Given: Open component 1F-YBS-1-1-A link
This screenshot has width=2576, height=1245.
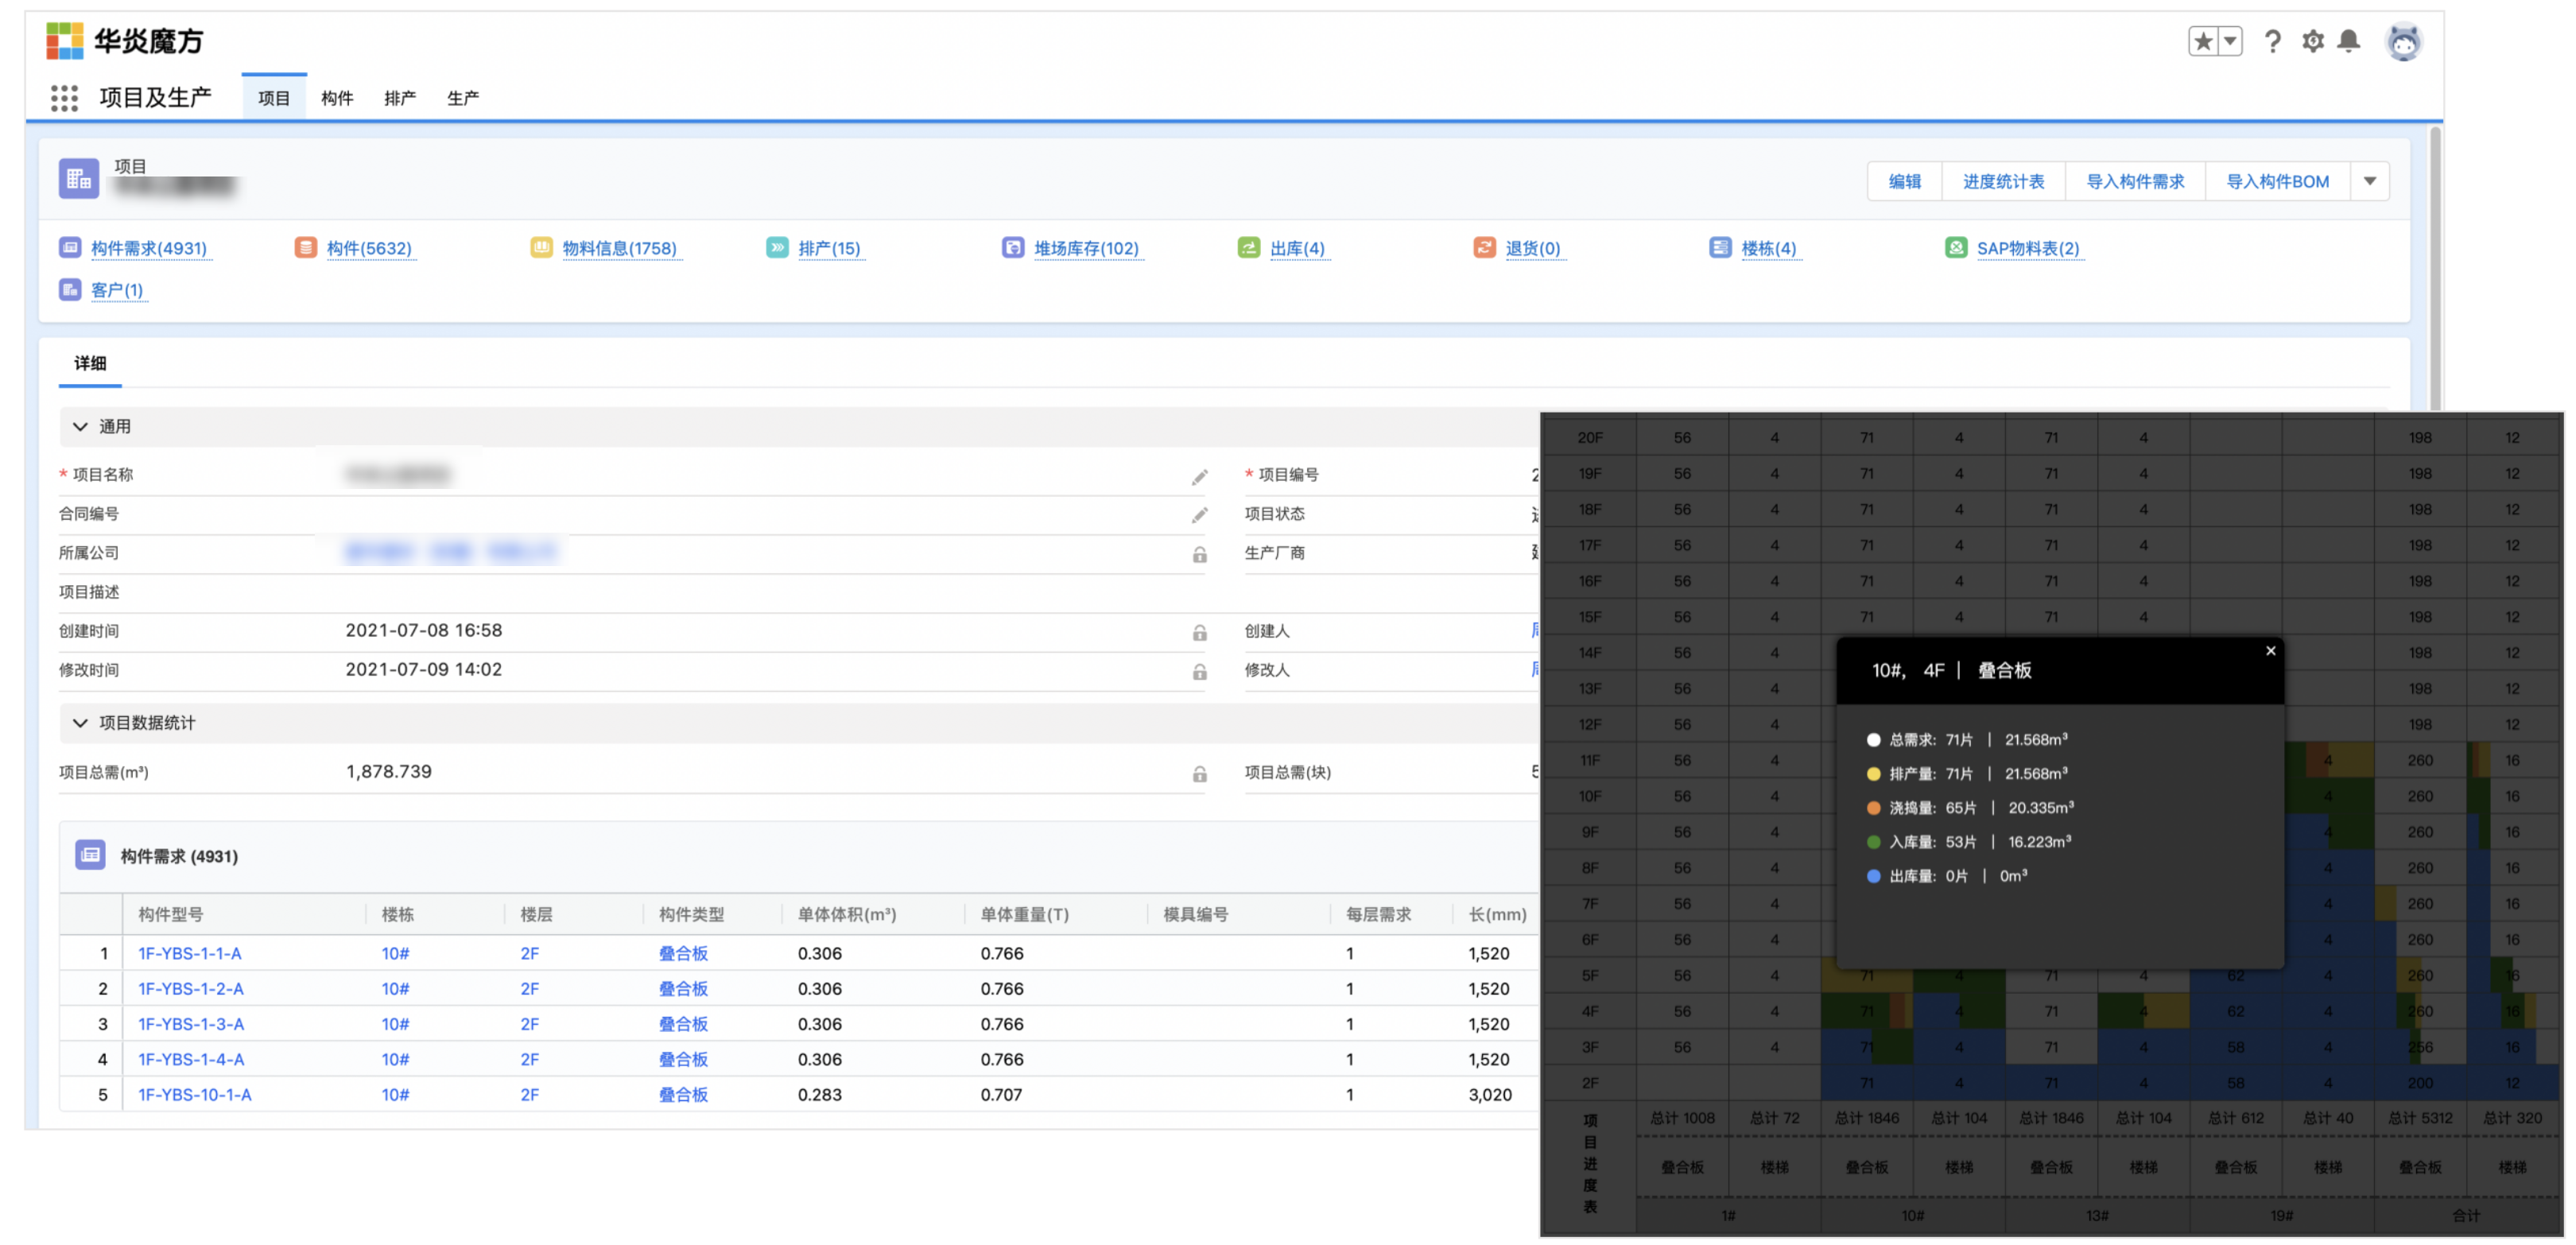Looking at the screenshot, I should click(x=189, y=953).
